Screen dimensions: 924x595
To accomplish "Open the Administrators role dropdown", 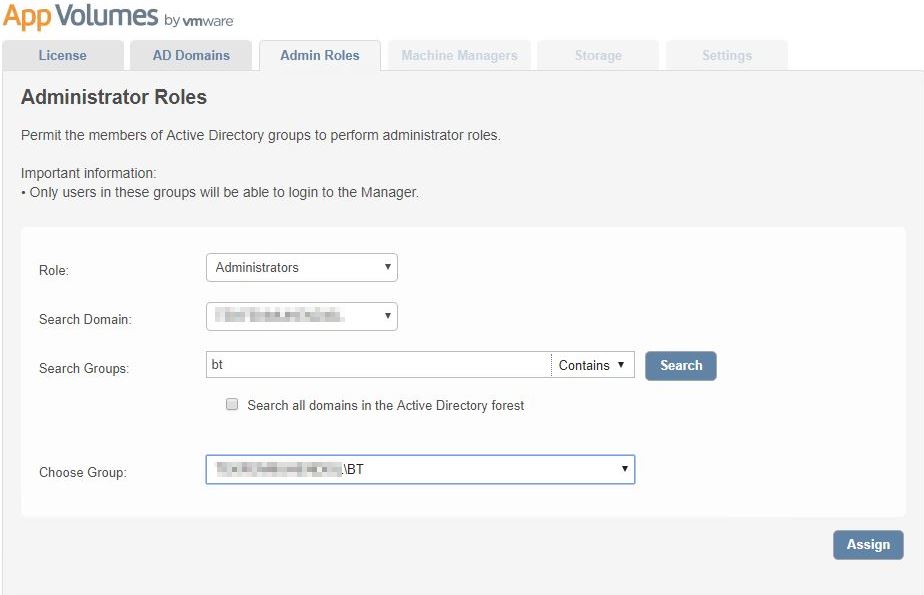I will pos(302,267).
